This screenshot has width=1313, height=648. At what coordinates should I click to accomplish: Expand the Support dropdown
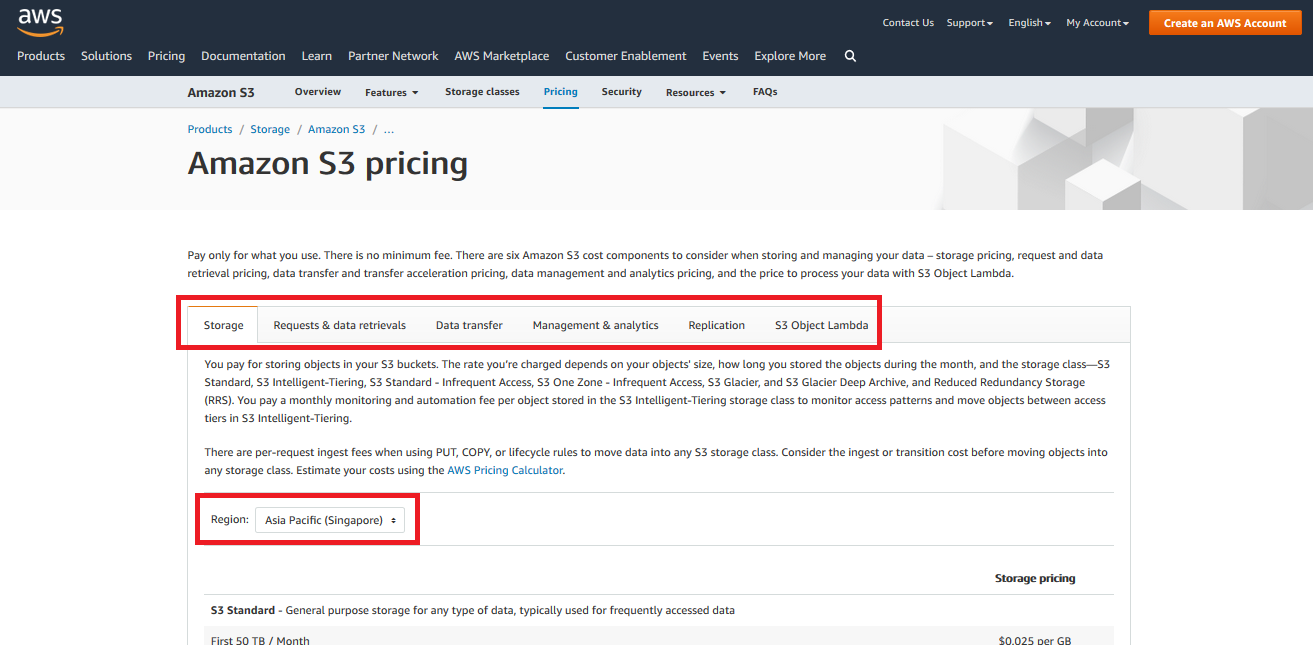point(970,23)
